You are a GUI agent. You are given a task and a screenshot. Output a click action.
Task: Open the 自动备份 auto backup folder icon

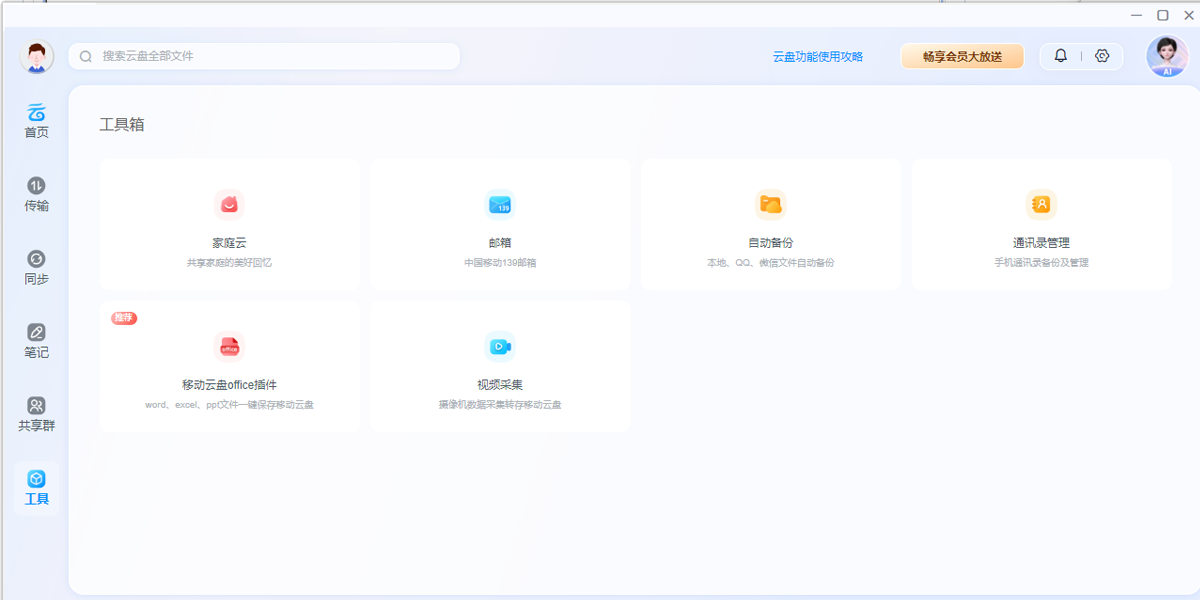point(770,205)
